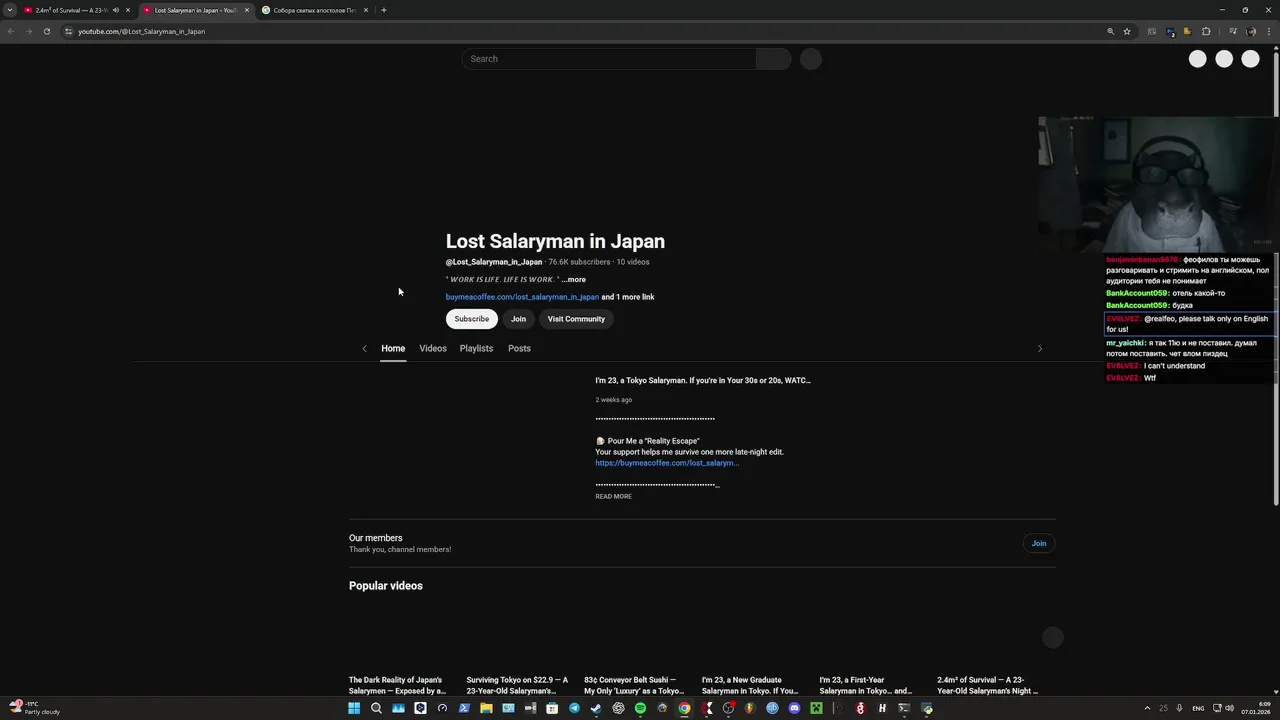Close the '2.4m² of Survival' tab
This screenshot has width=1280, height=720.
pos(128,10)
